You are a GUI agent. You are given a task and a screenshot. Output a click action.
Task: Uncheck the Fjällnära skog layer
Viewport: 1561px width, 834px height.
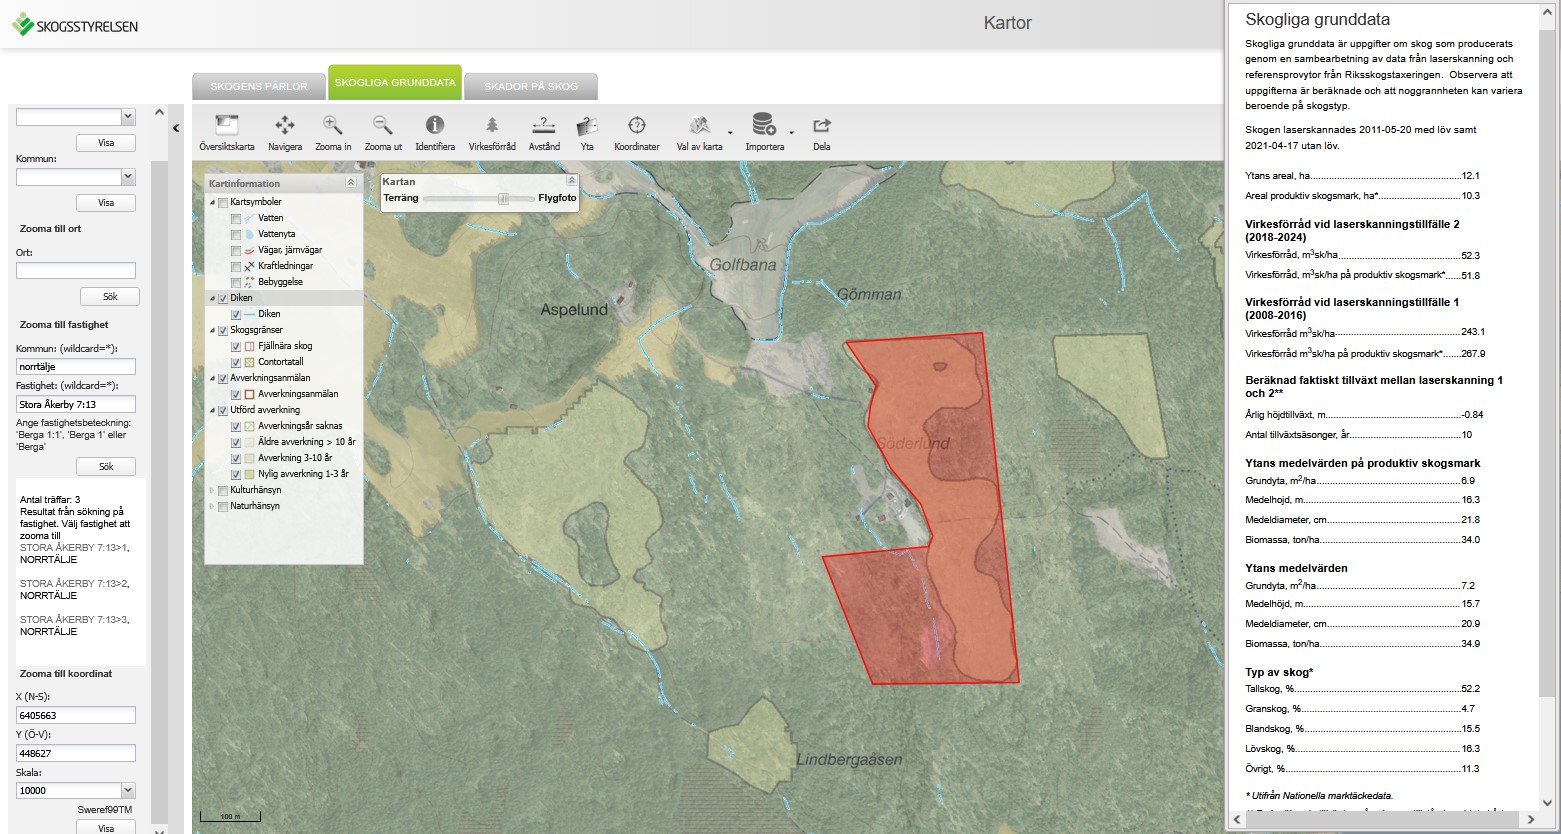pyautogui.click(x=236, y=346)
